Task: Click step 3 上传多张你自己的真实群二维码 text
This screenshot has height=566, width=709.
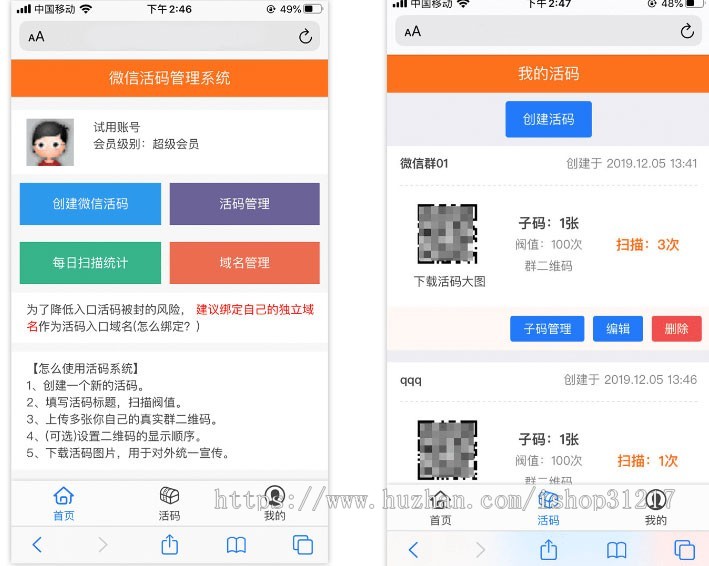Action: pos(122,419)
